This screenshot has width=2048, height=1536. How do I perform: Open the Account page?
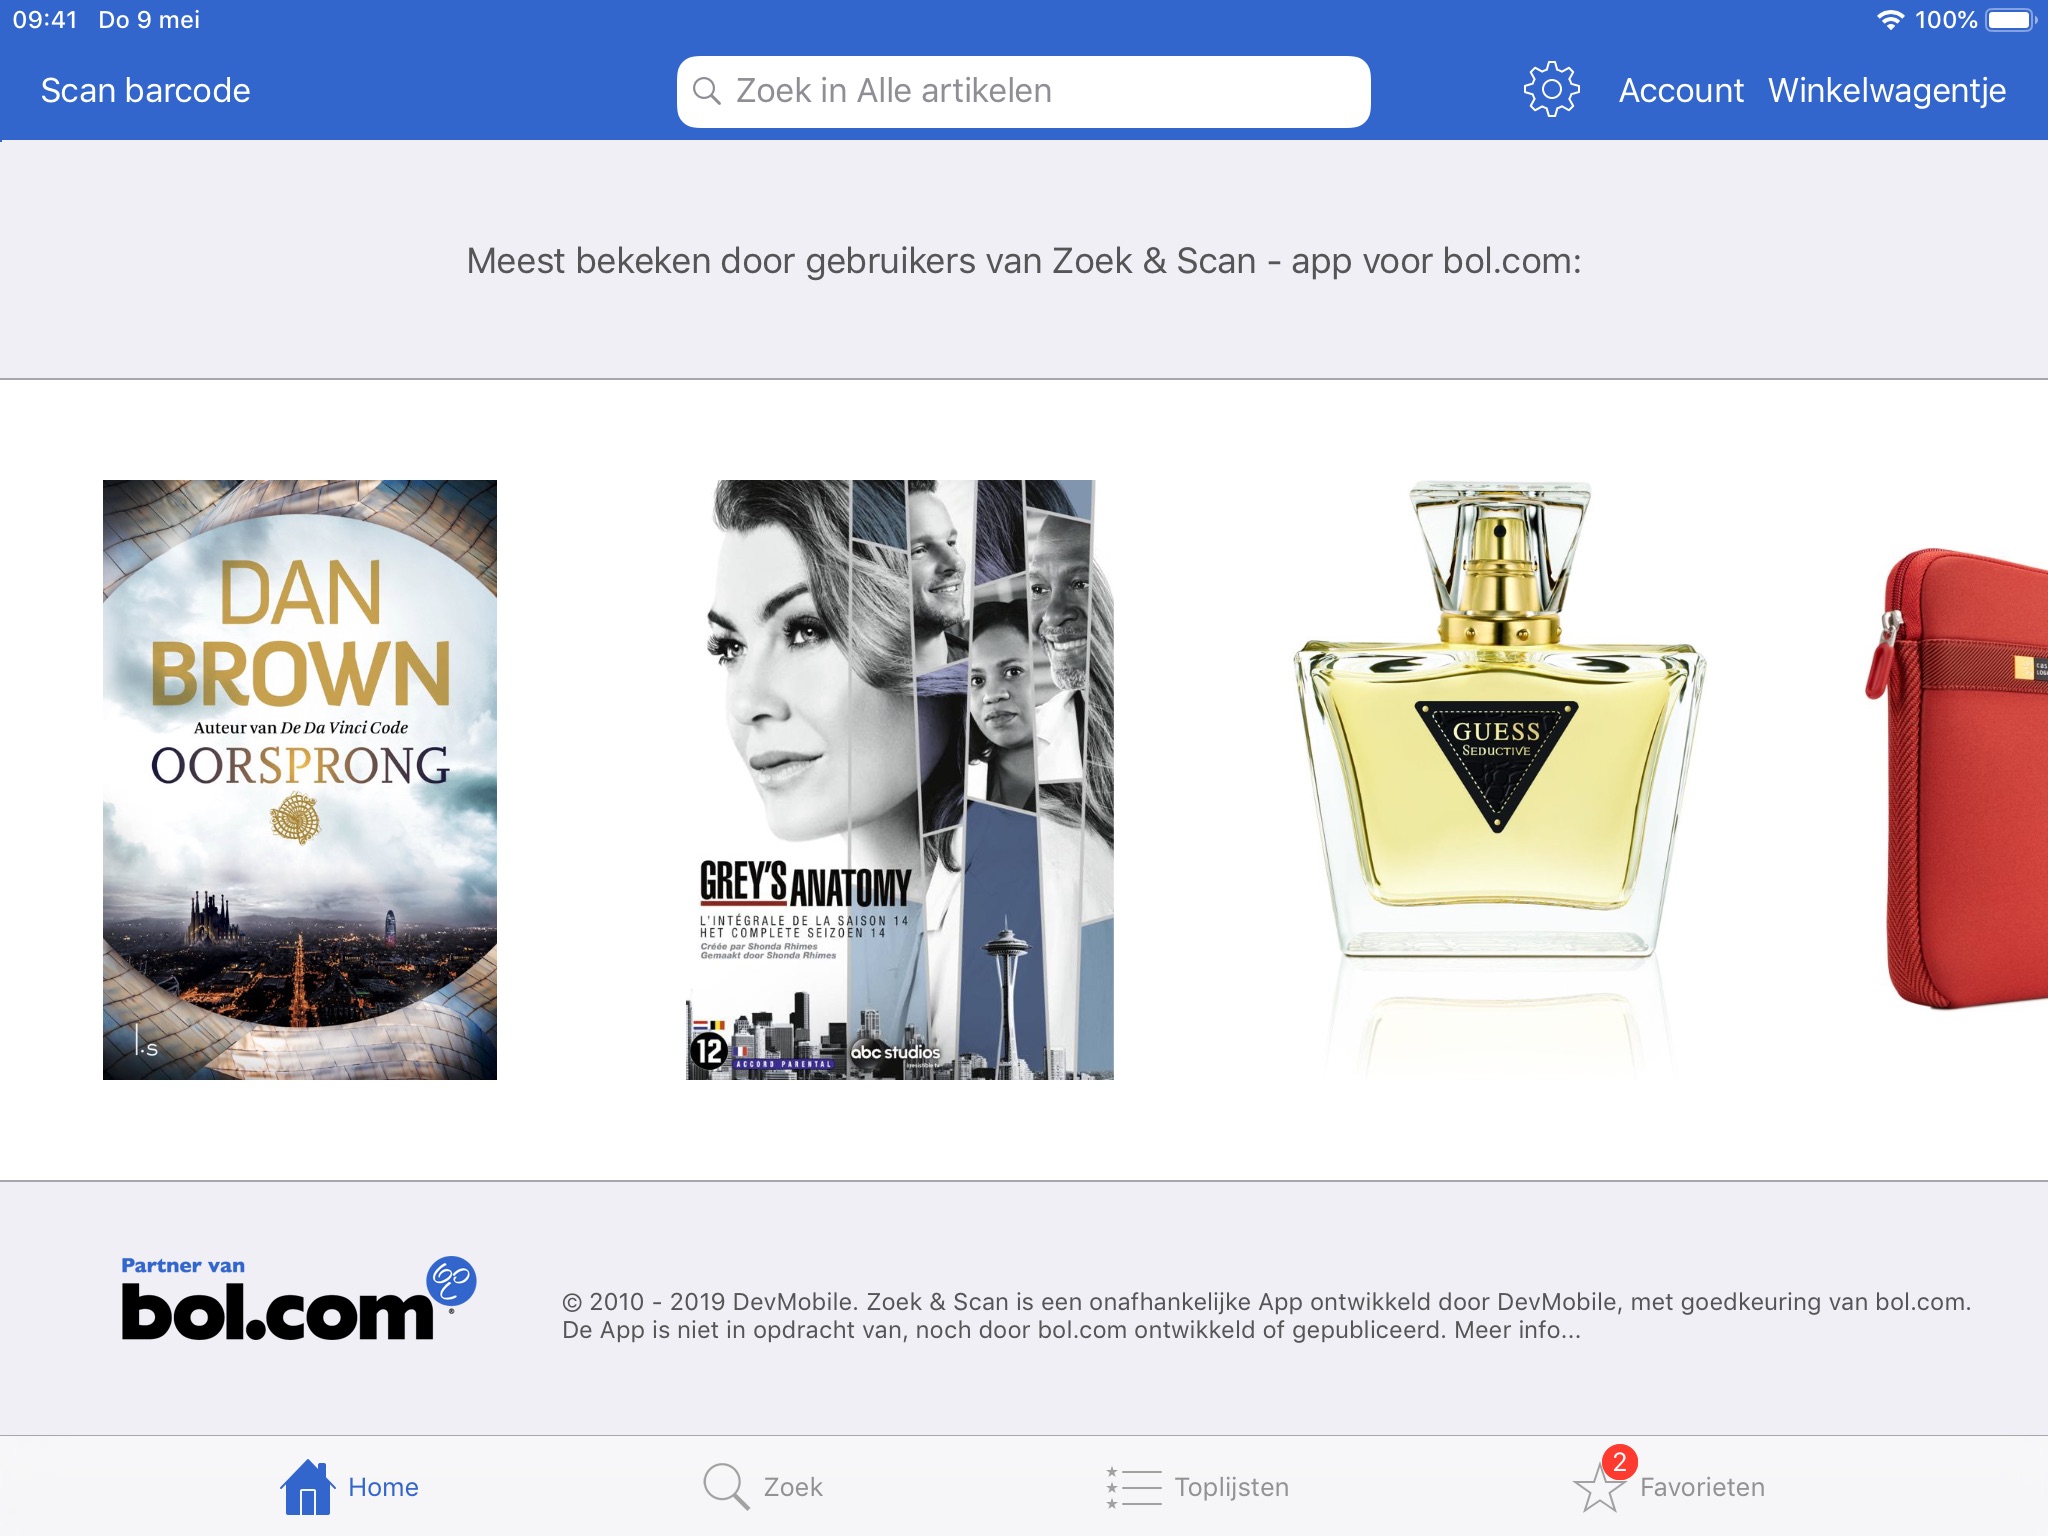(1680, 91)
